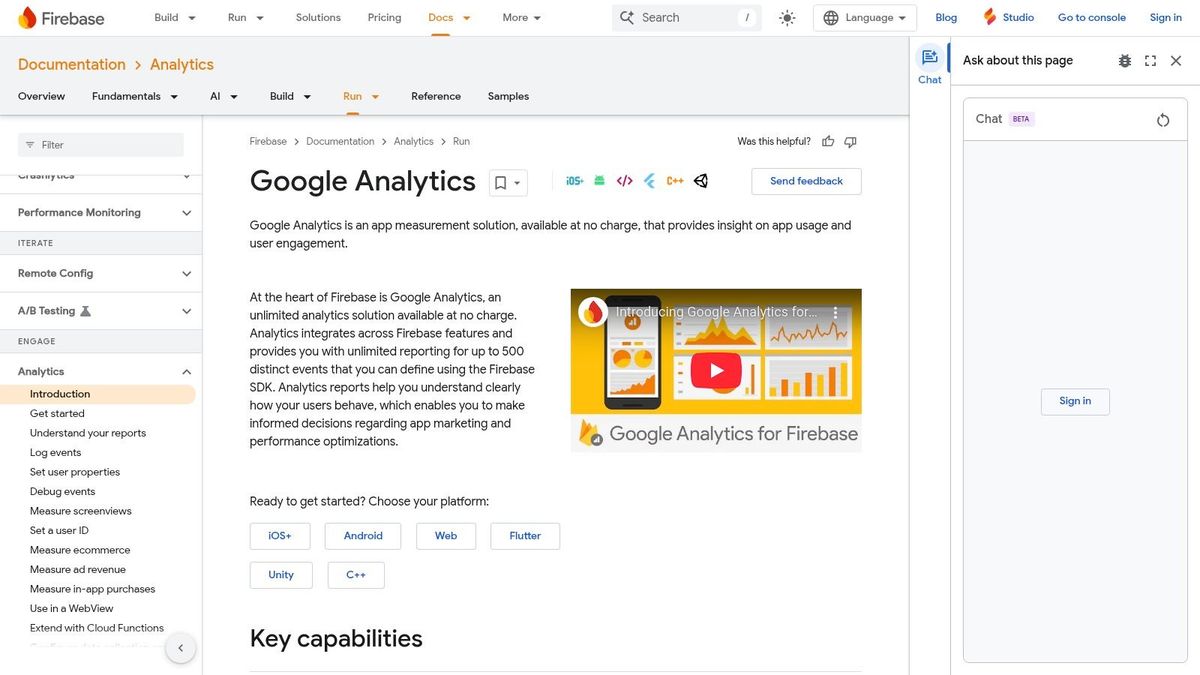Image resolution: width=1200 pixels, height=675 pixels.
Task: Open the Firebase Studio flame icon
Action: coord(989,17)
